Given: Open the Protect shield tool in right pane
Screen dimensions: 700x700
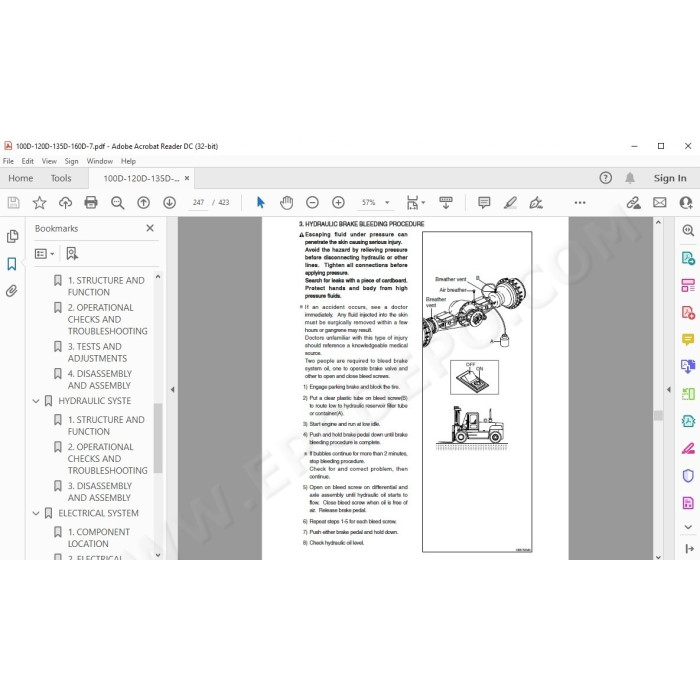Looking at the screenshot, I should (688, 475).
